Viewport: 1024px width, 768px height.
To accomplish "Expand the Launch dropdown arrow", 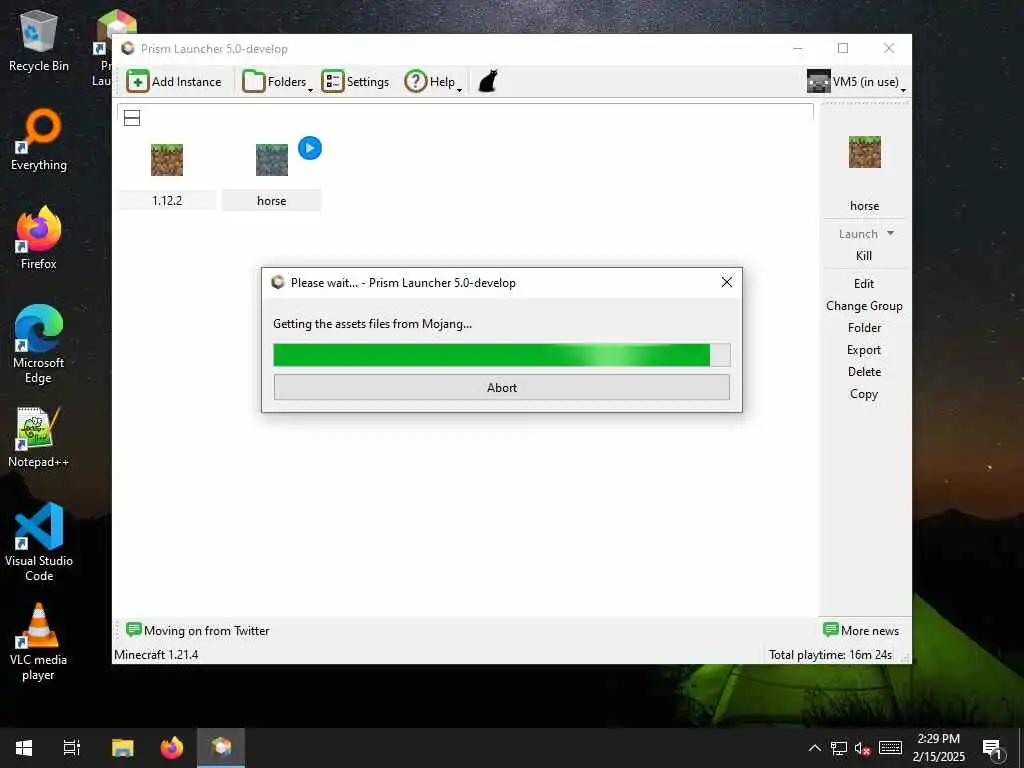I will pos(890,233).
